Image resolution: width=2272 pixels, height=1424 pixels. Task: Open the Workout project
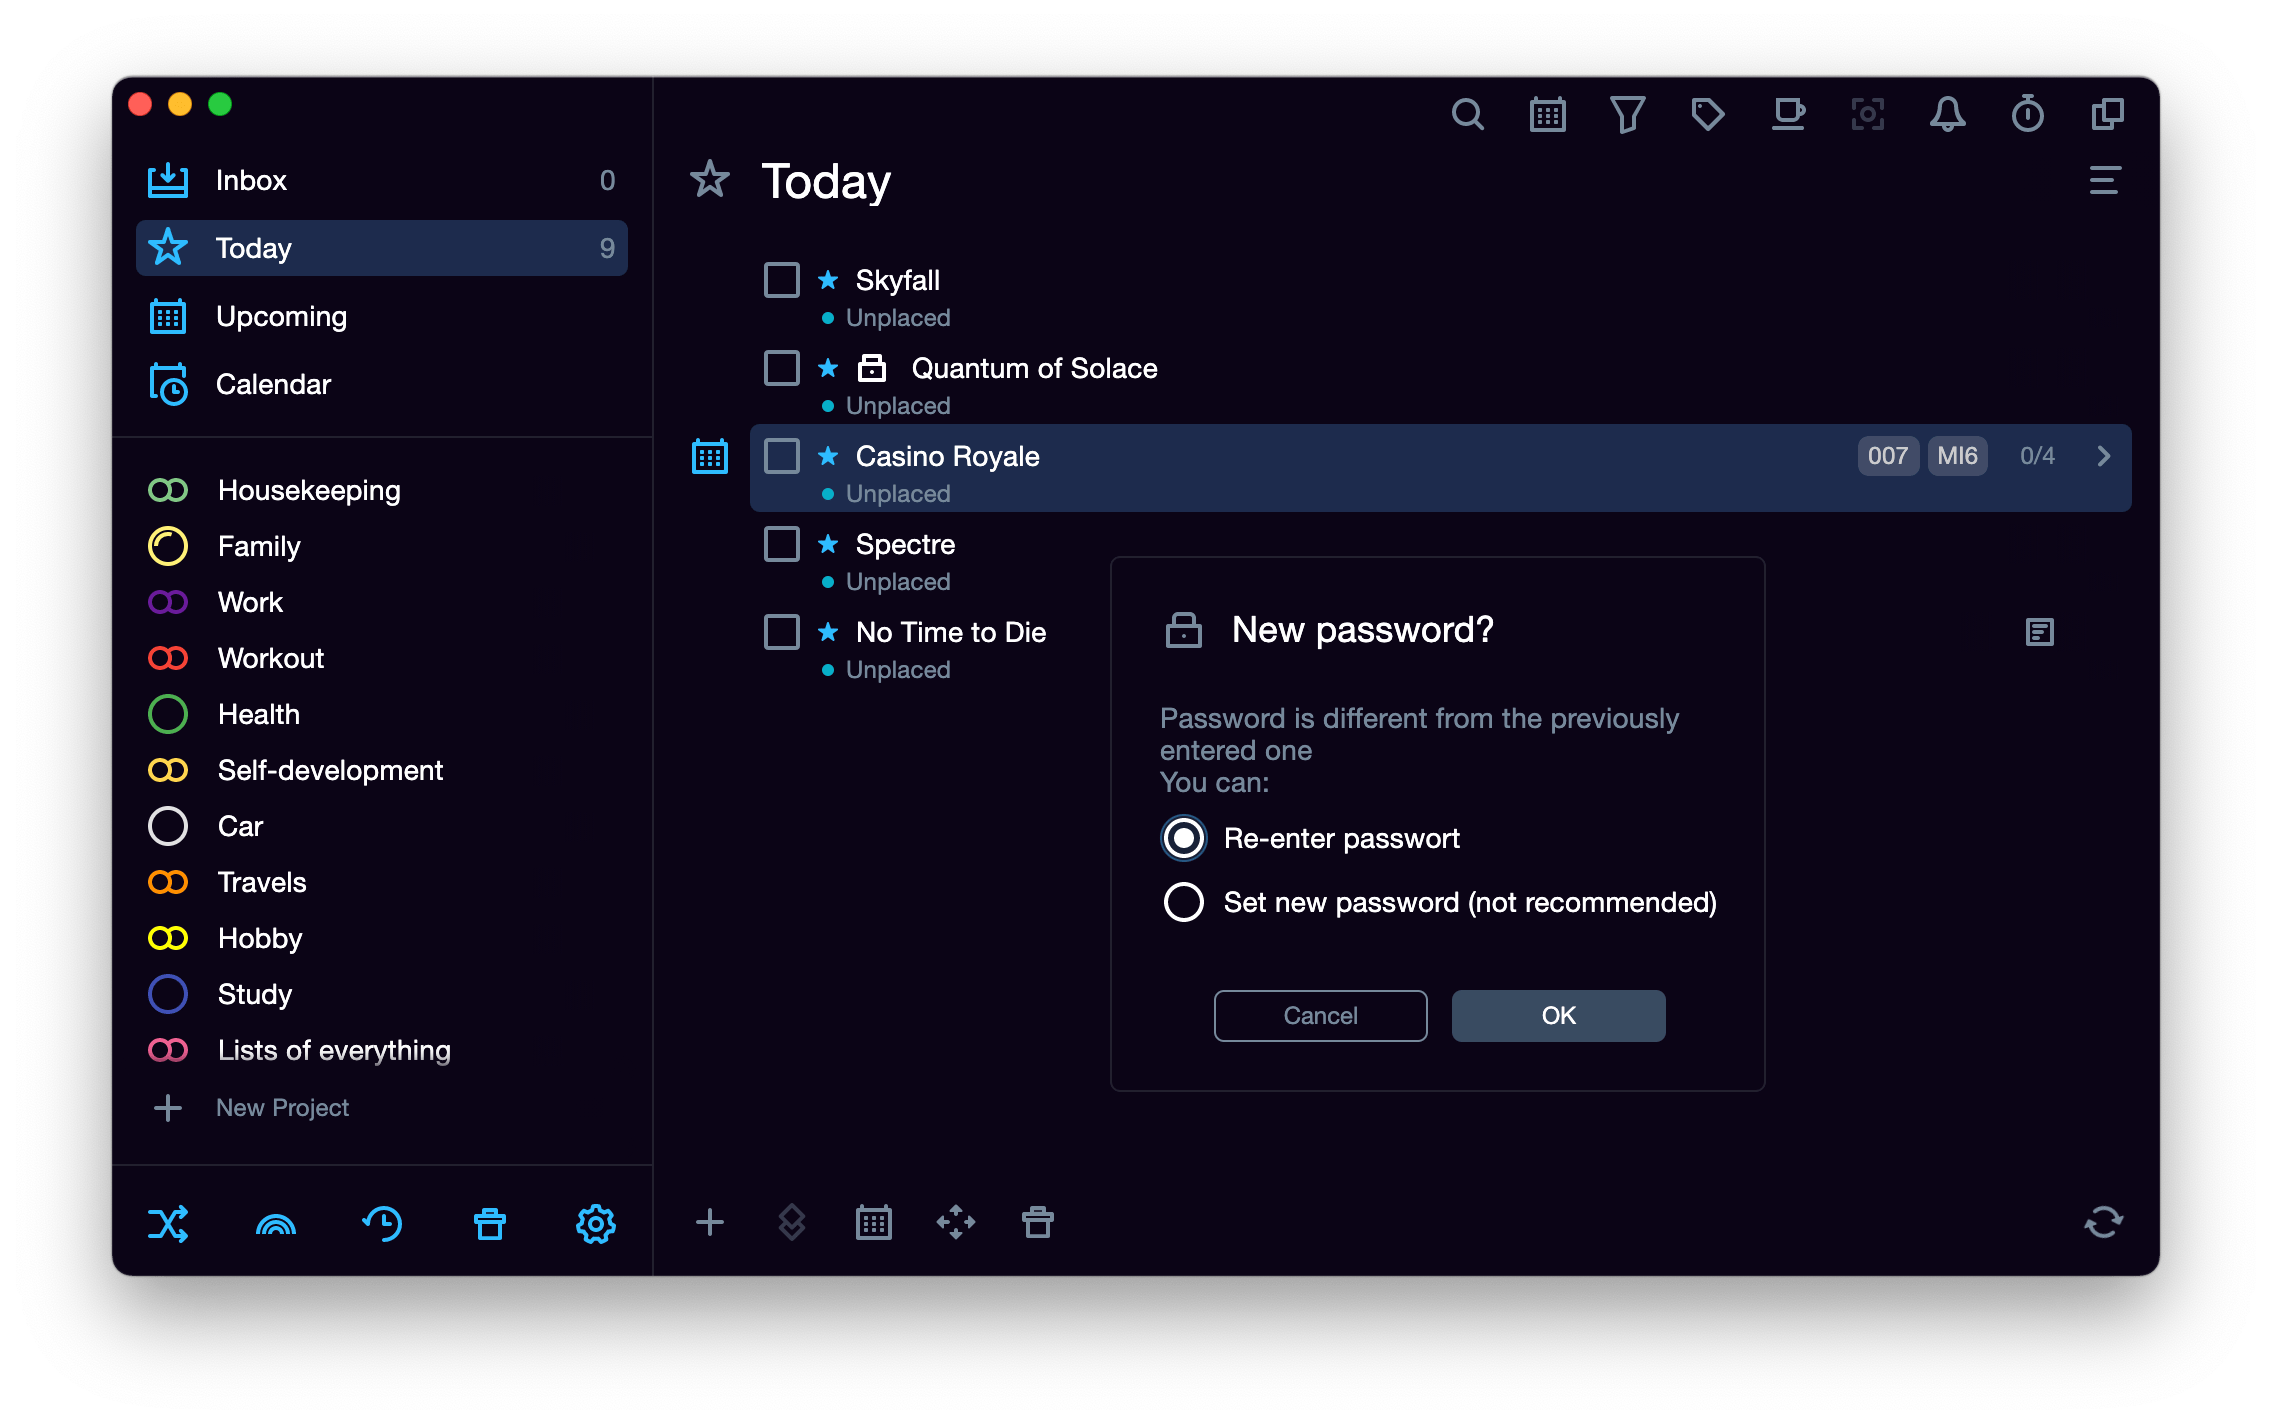[x=382, y=658]
